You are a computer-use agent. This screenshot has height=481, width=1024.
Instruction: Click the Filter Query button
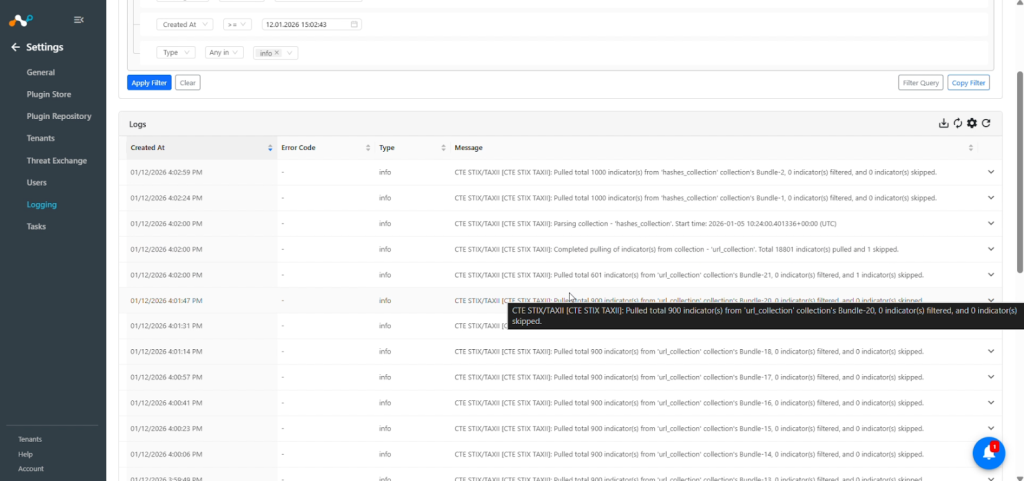(920, 83)
